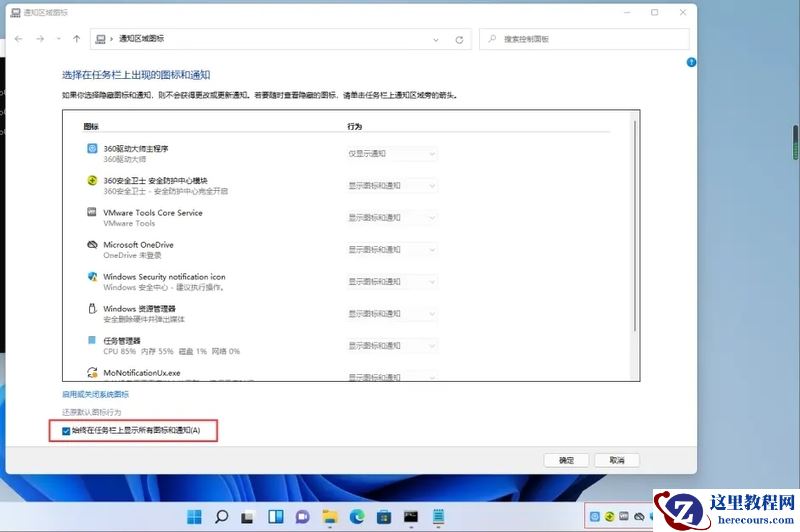Screen dimensions: 800x532
Task: Click in the 搜索控制面板 search field
Action: click(x=584, y=39)
